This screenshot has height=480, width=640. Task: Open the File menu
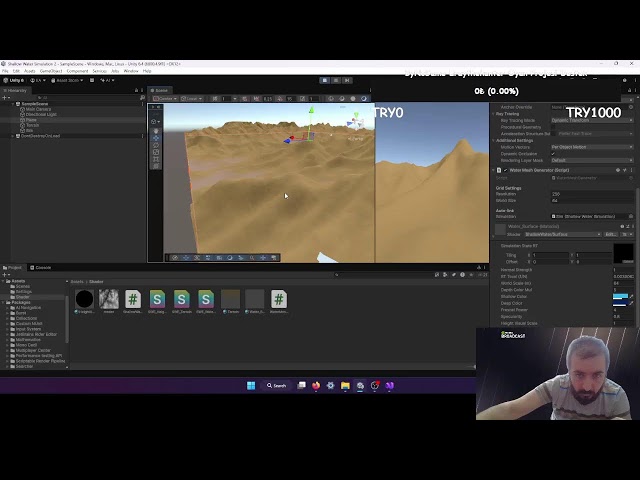[5, 71]
